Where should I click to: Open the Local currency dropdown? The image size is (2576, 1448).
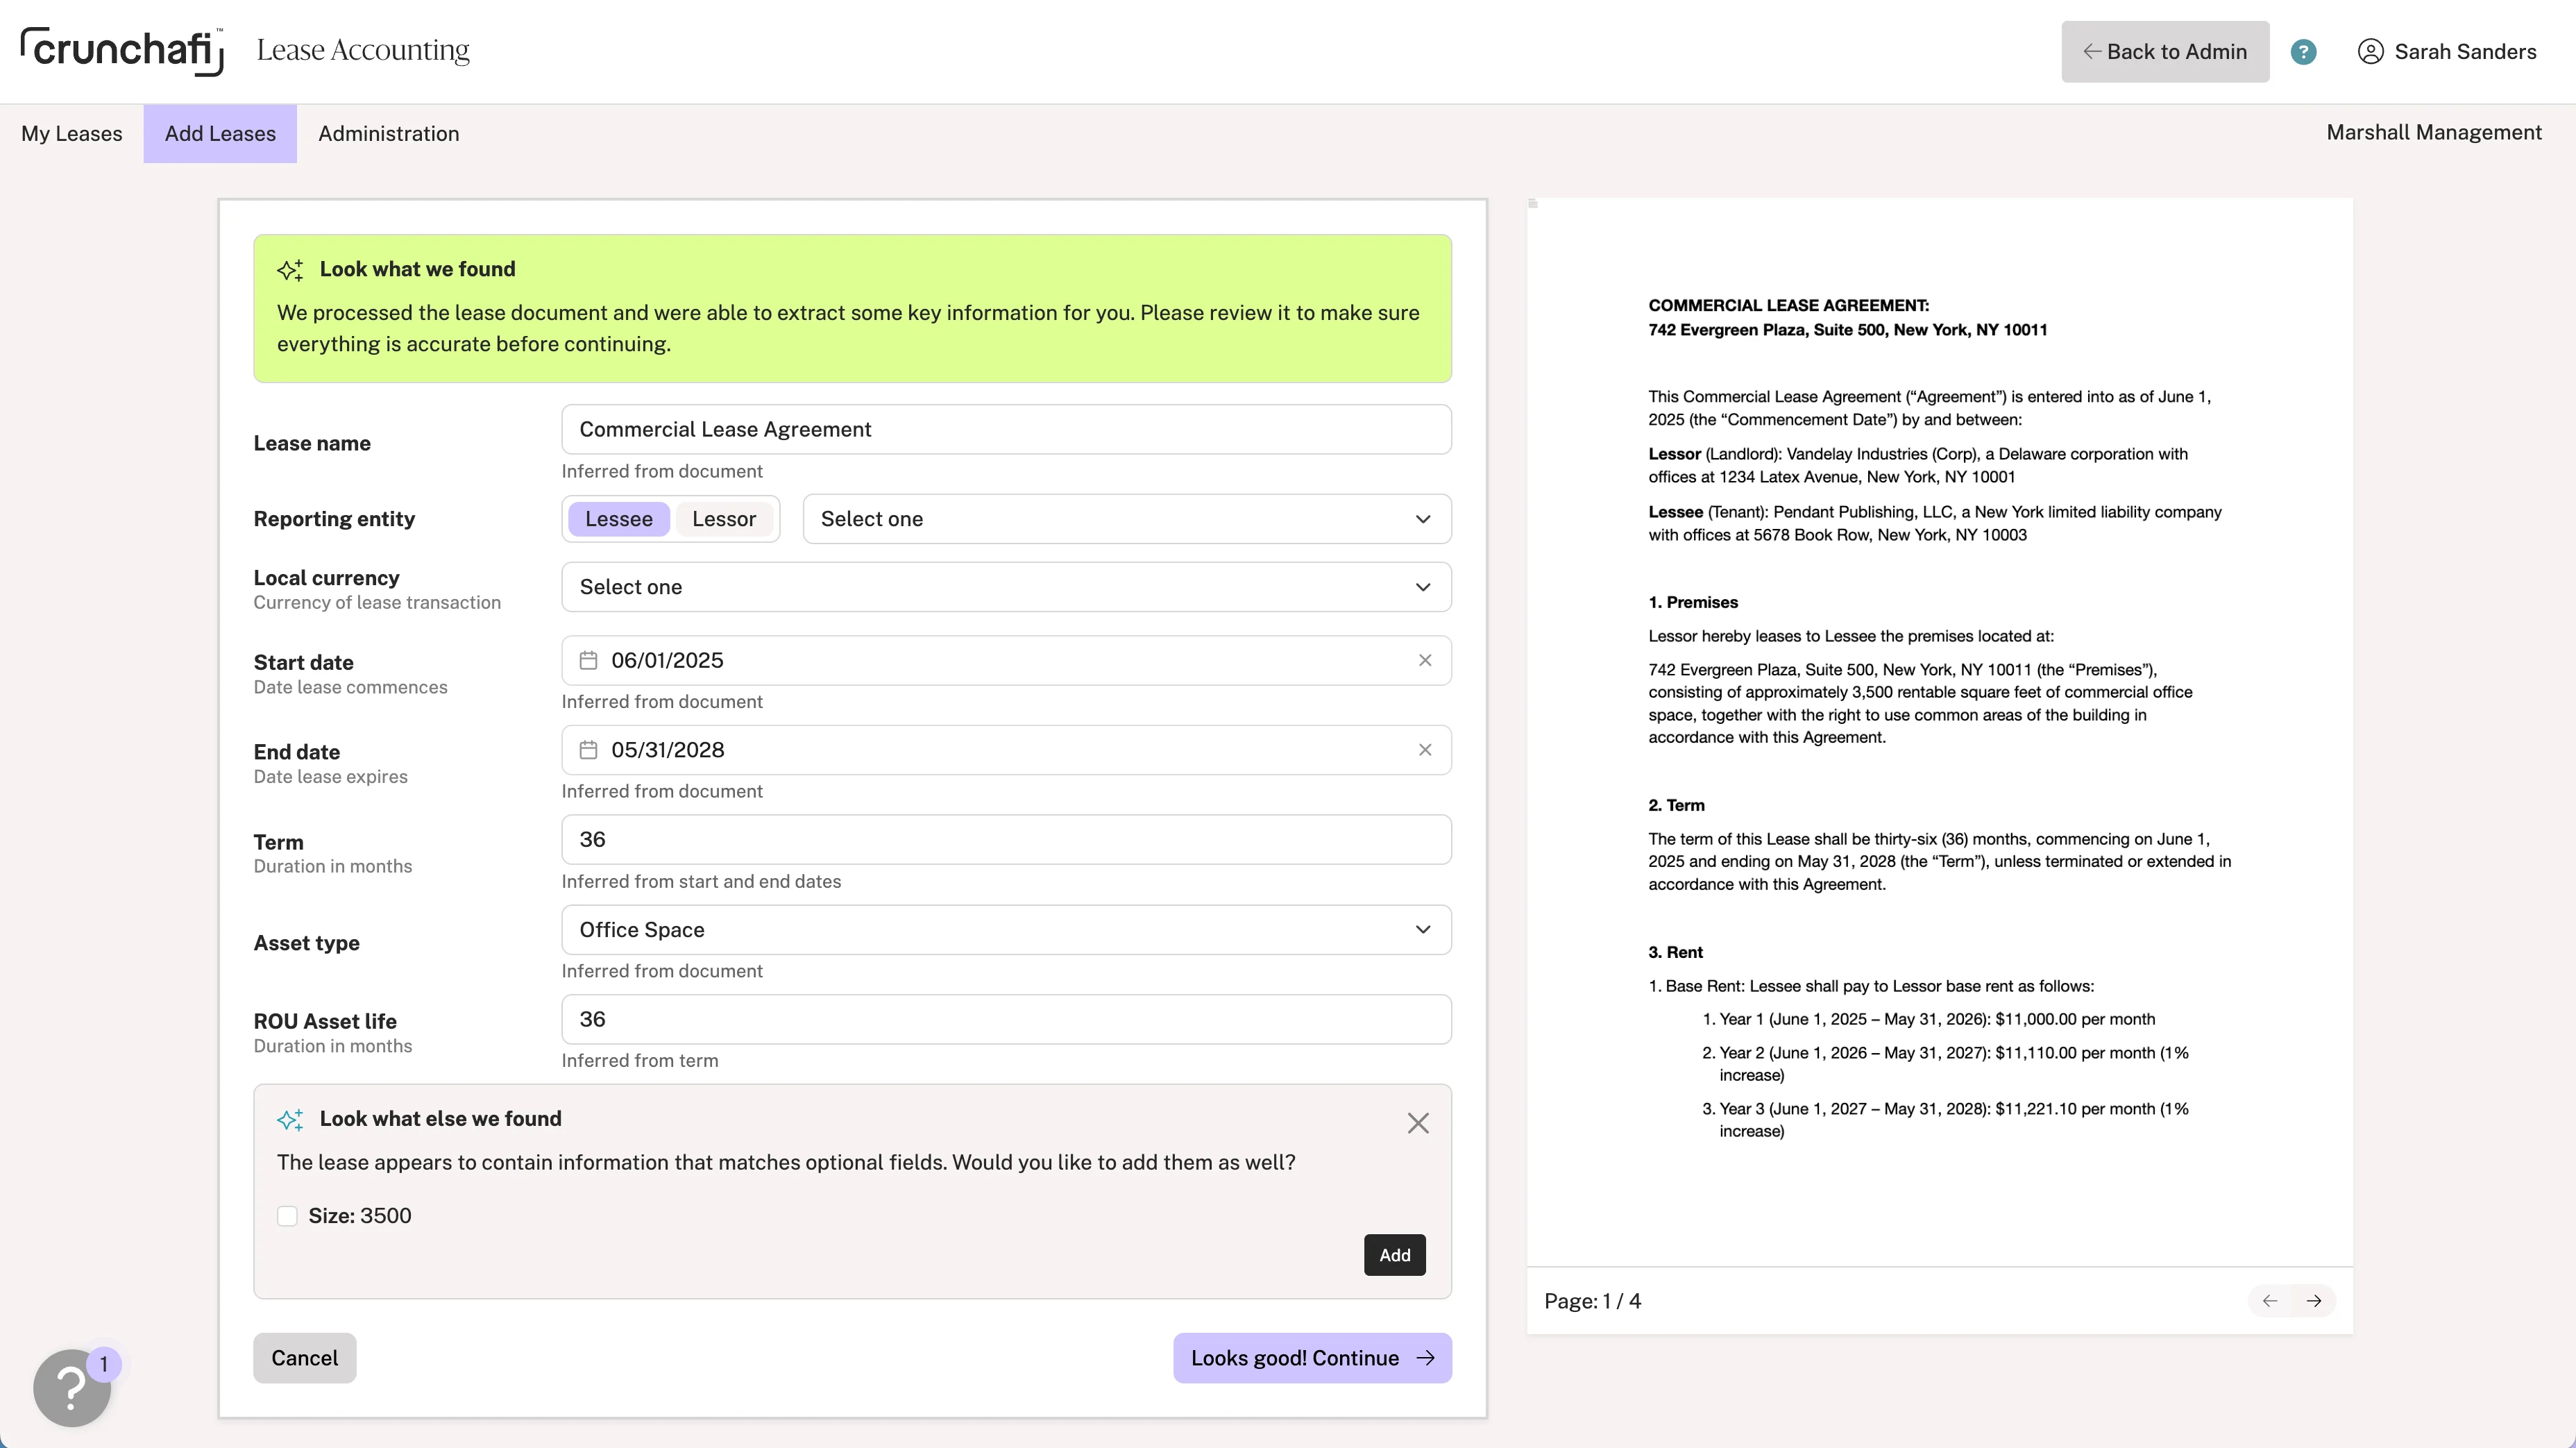tap(1006, 587)
